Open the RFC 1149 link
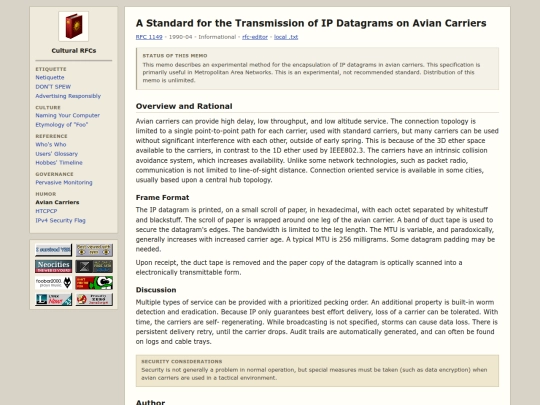This screenshot has height=405, width=540. tap(149, 37)
